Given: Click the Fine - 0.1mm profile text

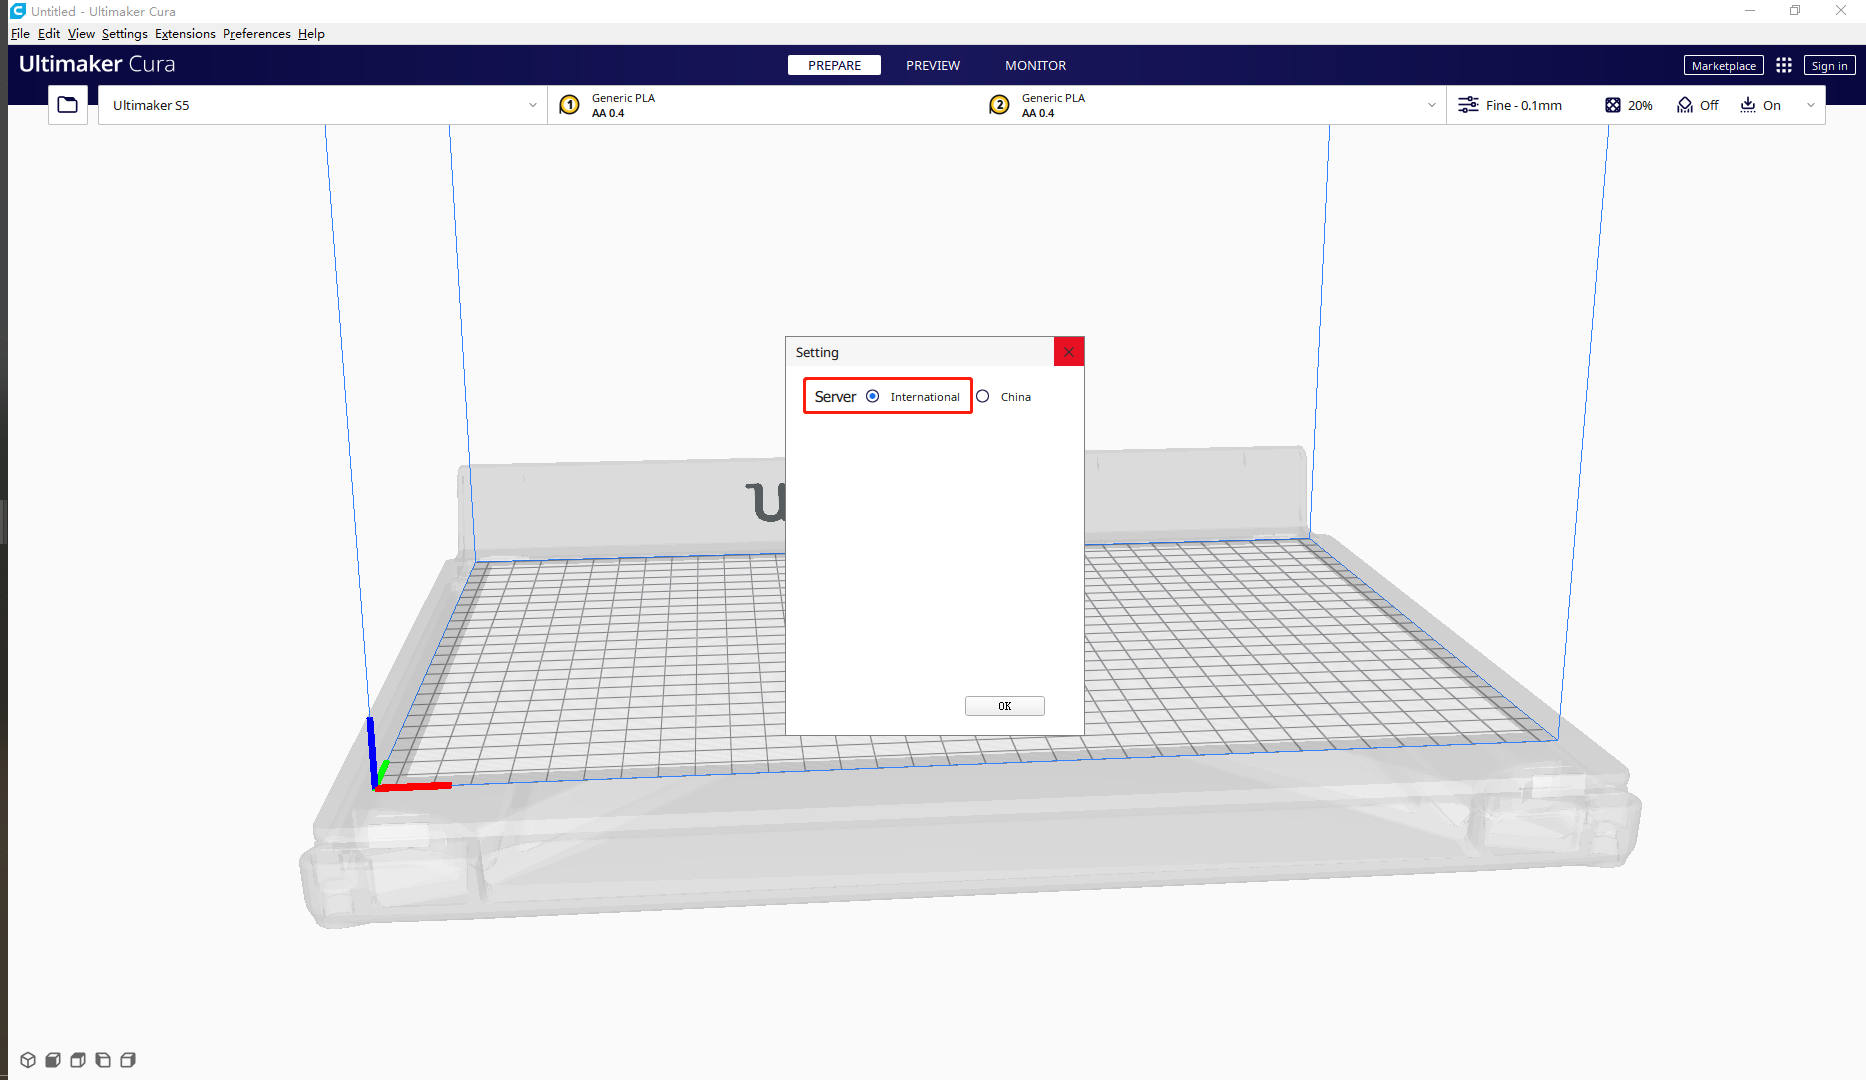Looking at the screenshot, I should 1523,105.
